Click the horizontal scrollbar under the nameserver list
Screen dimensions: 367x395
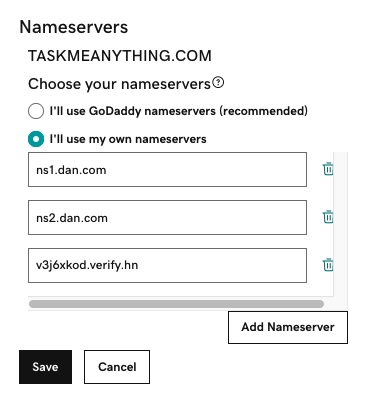(x=176, y=304)
